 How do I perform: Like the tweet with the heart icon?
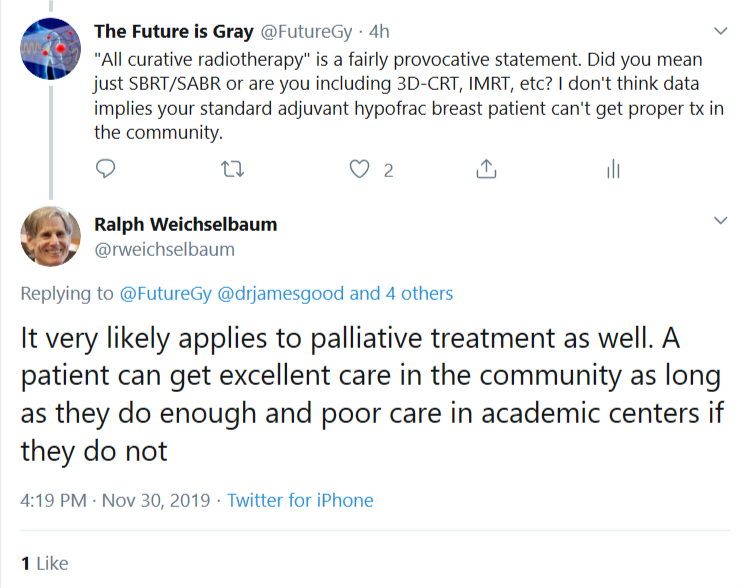(360, 170)
